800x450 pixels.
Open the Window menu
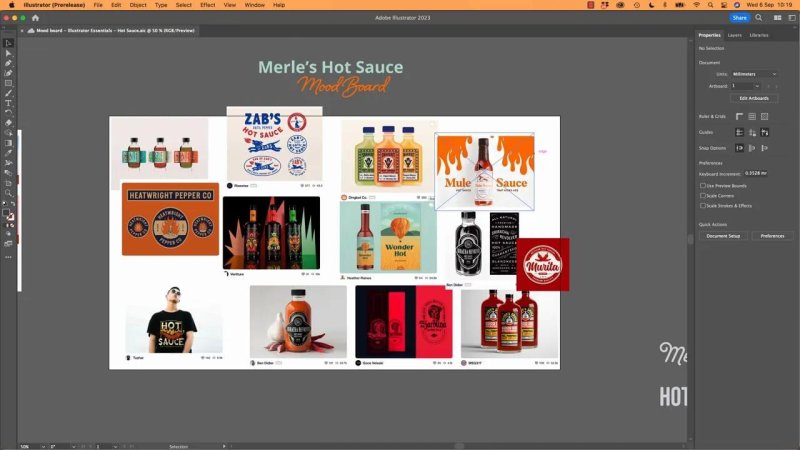[254, 5]
